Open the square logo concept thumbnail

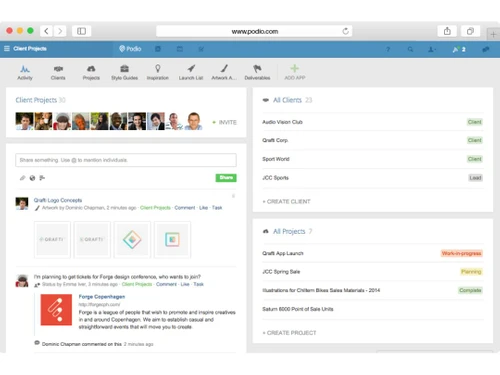[x=172, y=239]
